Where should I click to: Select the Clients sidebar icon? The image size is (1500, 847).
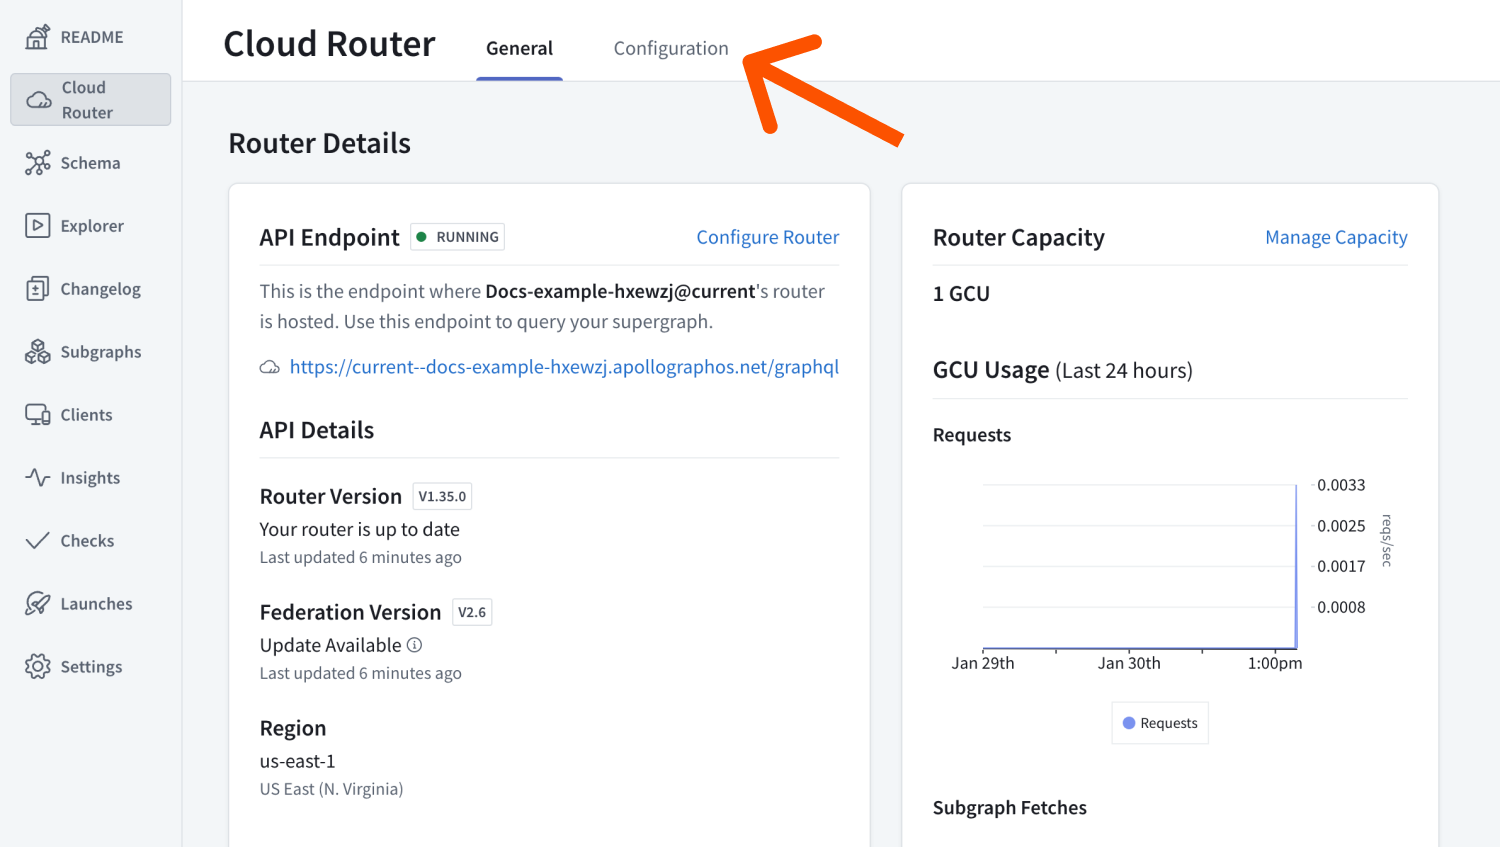click(37, 414)
